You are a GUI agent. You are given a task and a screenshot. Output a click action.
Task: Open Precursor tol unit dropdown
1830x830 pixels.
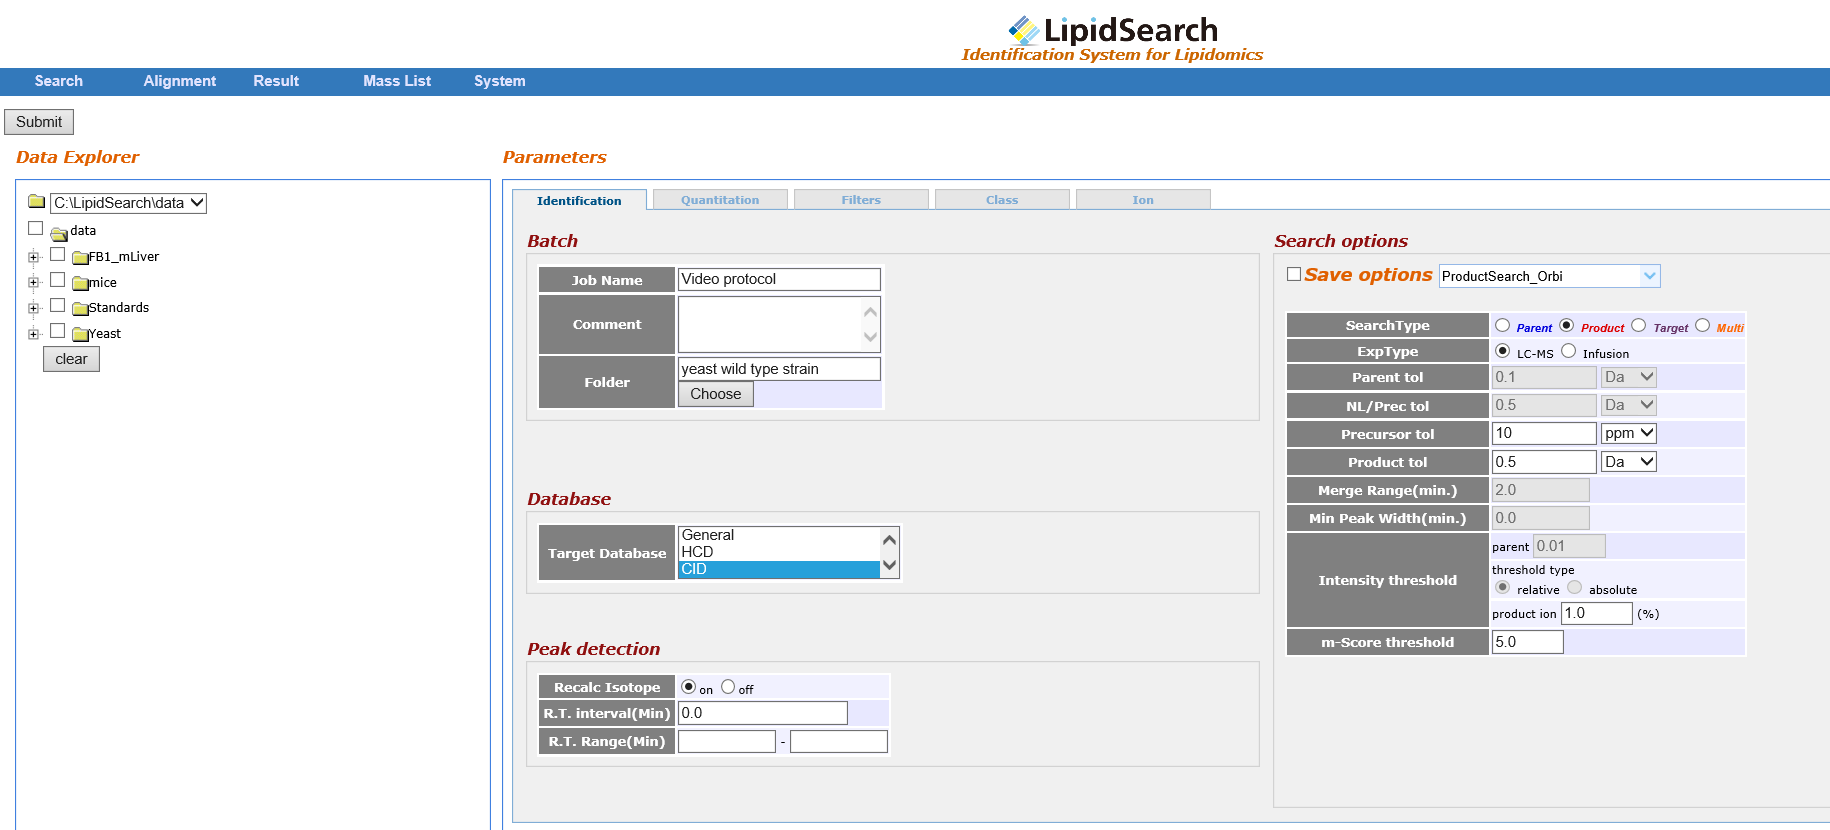click(1629, 433)
